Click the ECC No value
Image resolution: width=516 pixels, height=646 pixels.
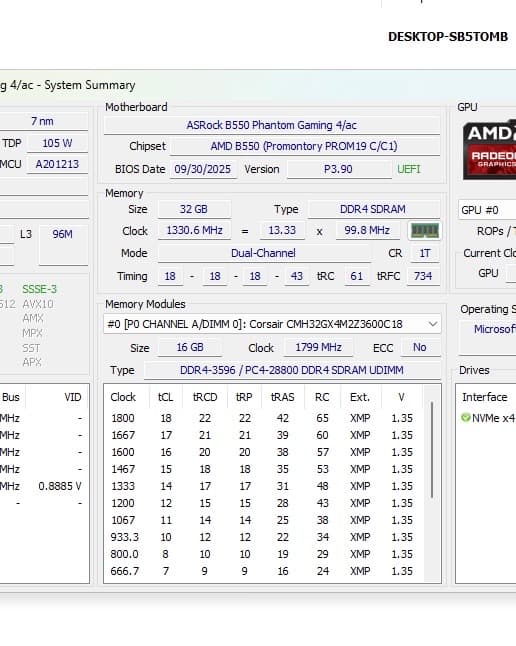click(420, 347)
